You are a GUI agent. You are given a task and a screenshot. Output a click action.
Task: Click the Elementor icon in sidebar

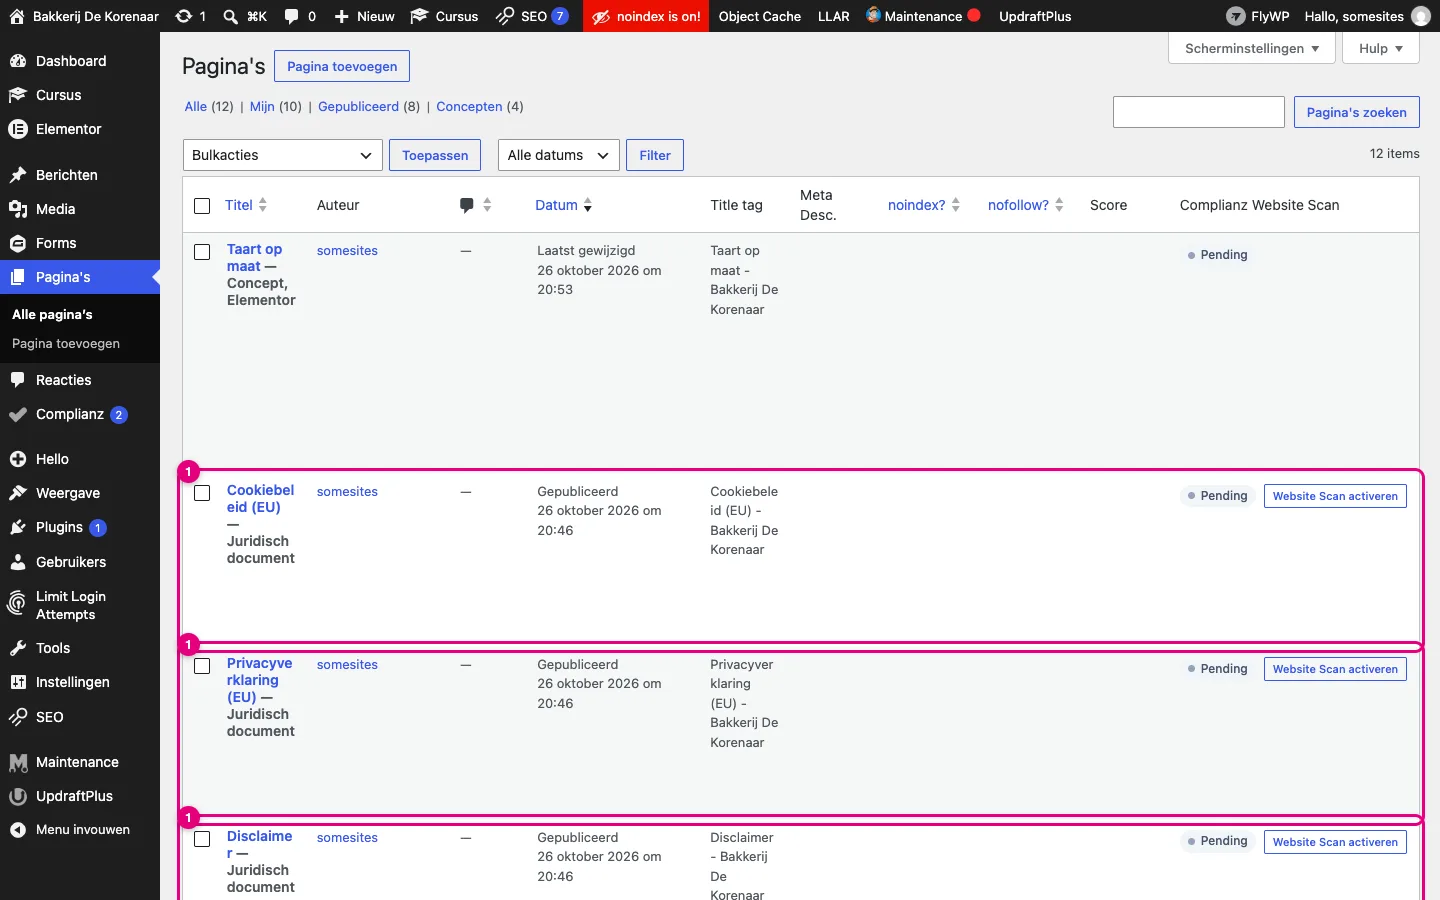(17, 129)
